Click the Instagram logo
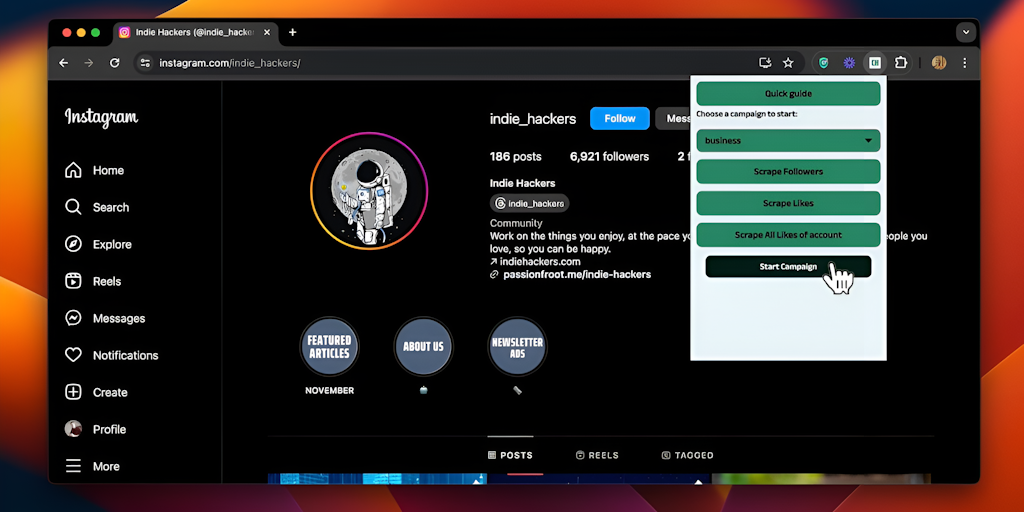 101,118
